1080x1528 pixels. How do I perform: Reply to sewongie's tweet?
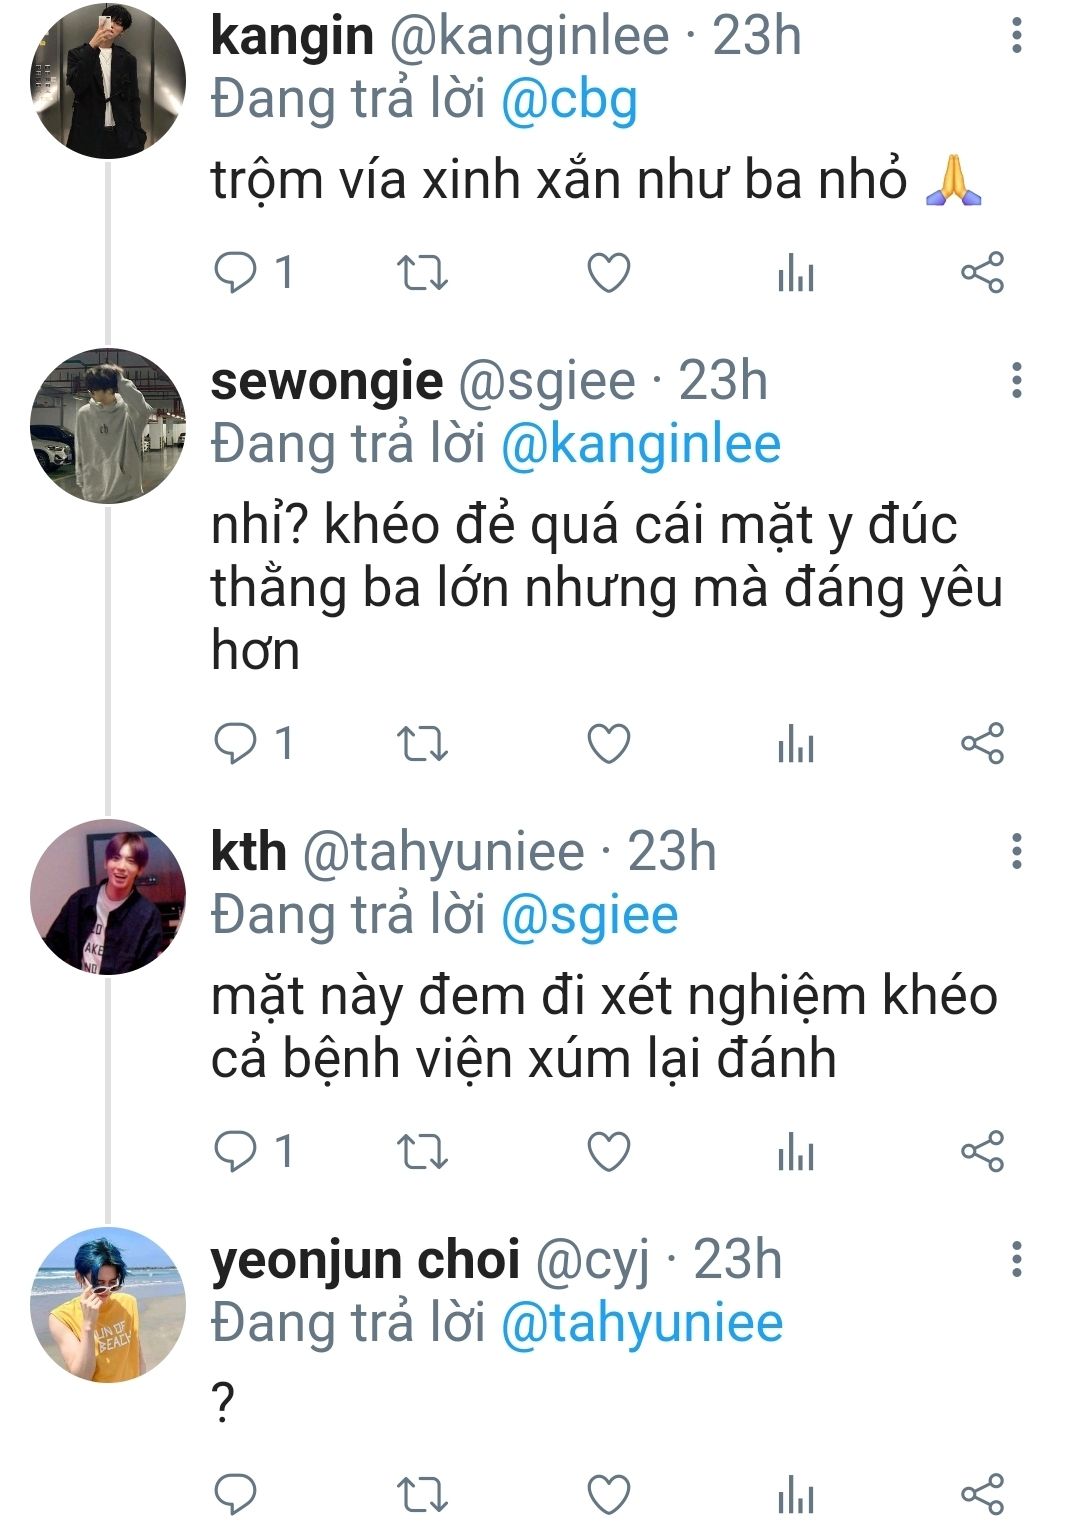(x=236, y=744)
